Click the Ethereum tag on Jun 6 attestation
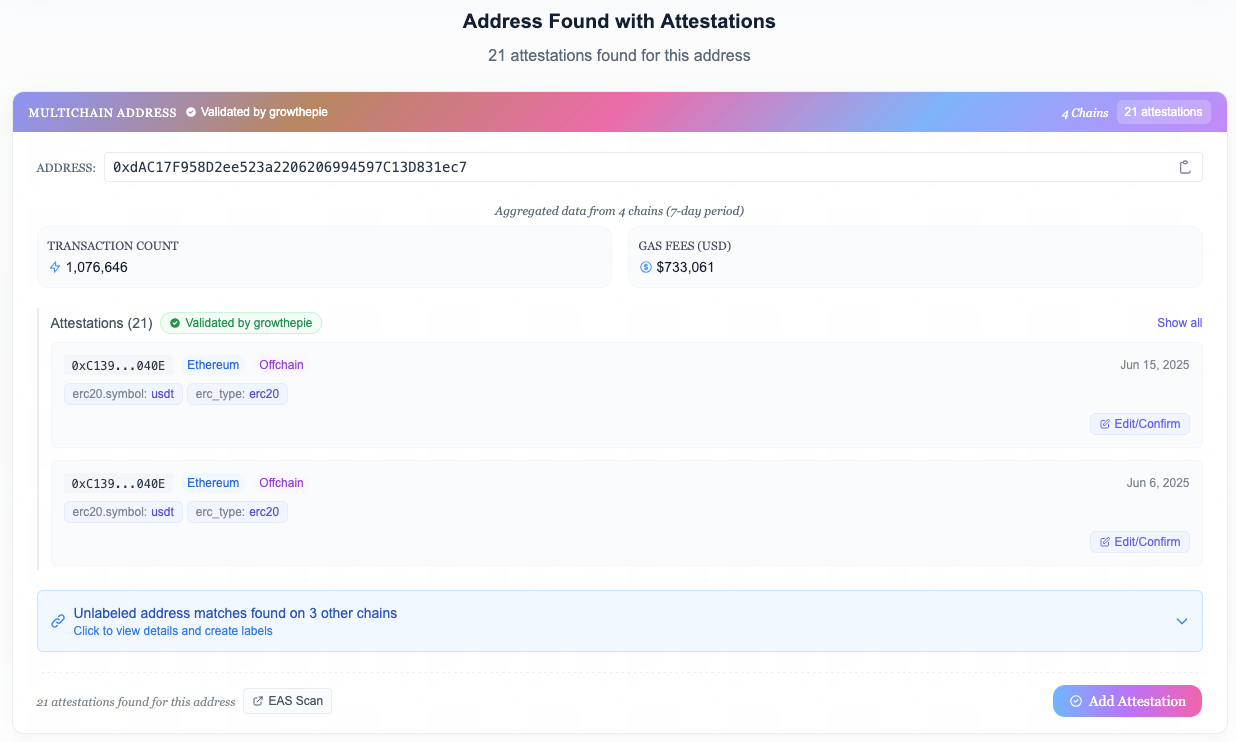 [213, 483]
